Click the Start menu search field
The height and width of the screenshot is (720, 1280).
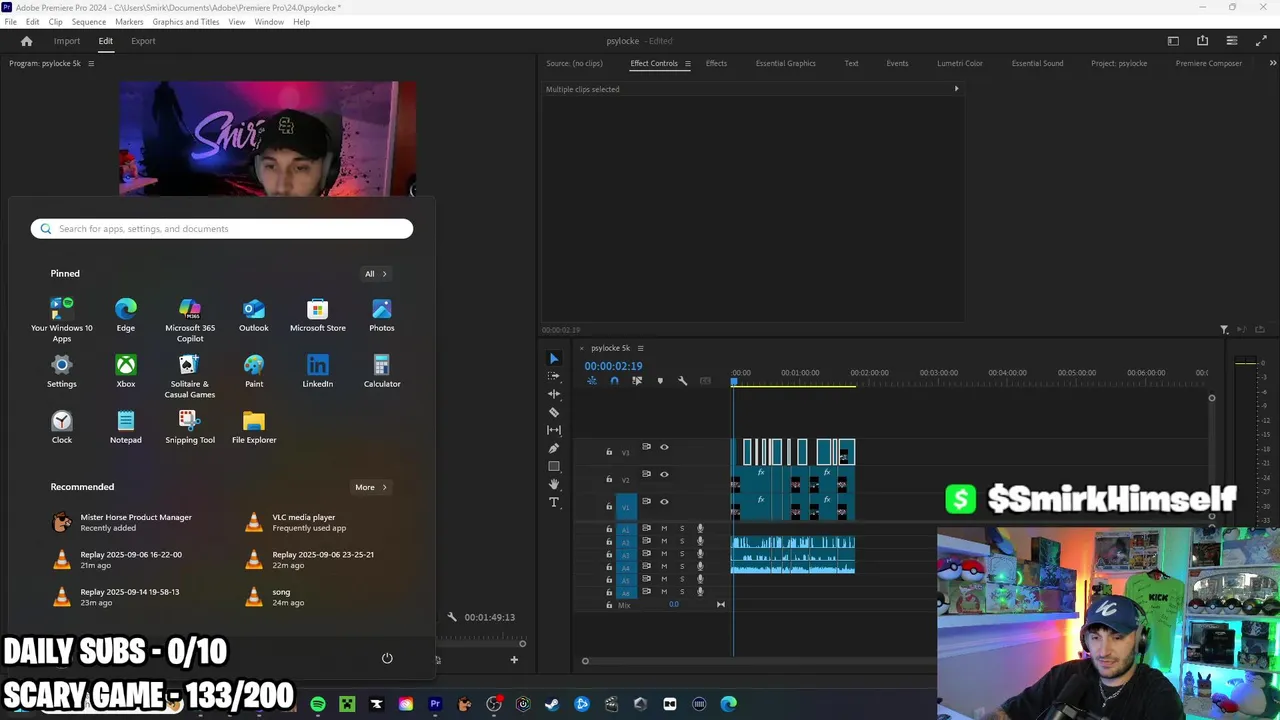[222, 229]
